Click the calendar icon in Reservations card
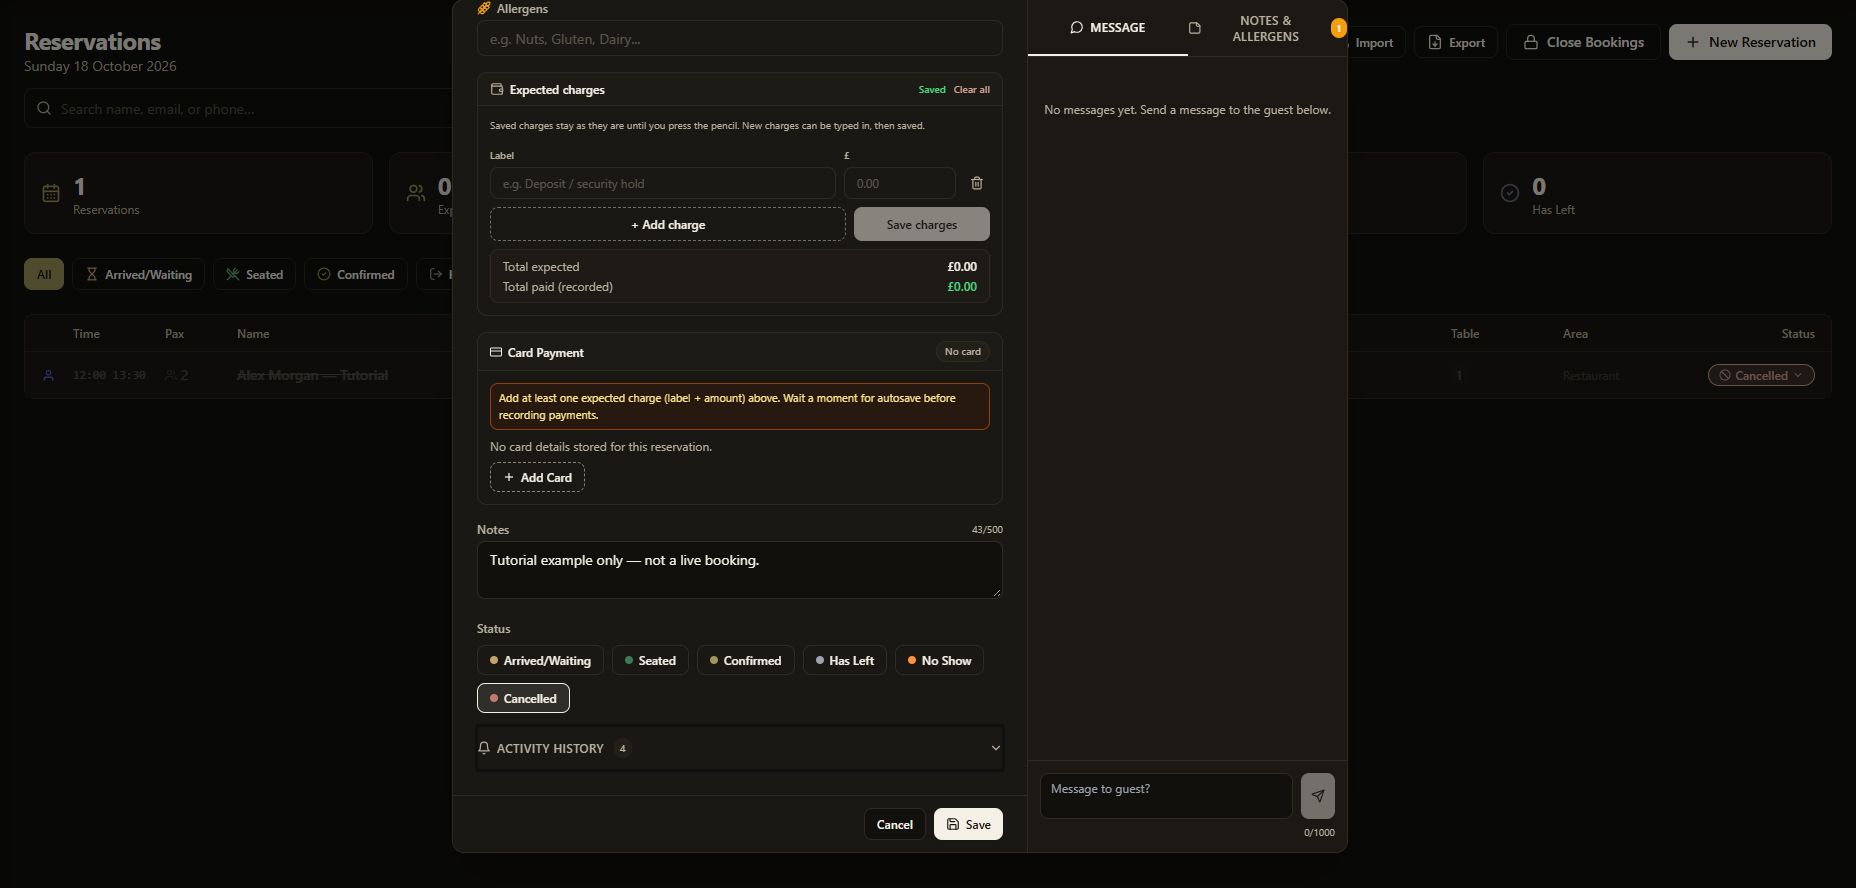 tap(51, 193)
